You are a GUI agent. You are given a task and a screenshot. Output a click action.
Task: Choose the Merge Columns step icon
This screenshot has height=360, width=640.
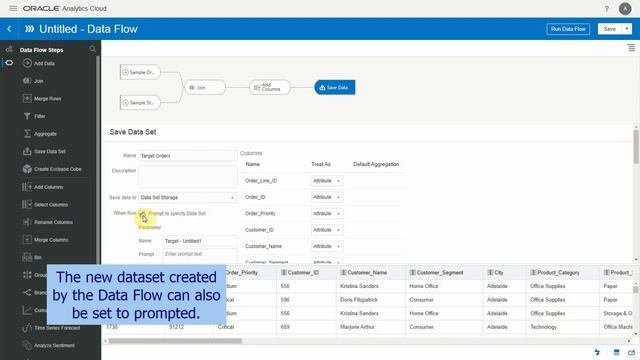[27, 240]
